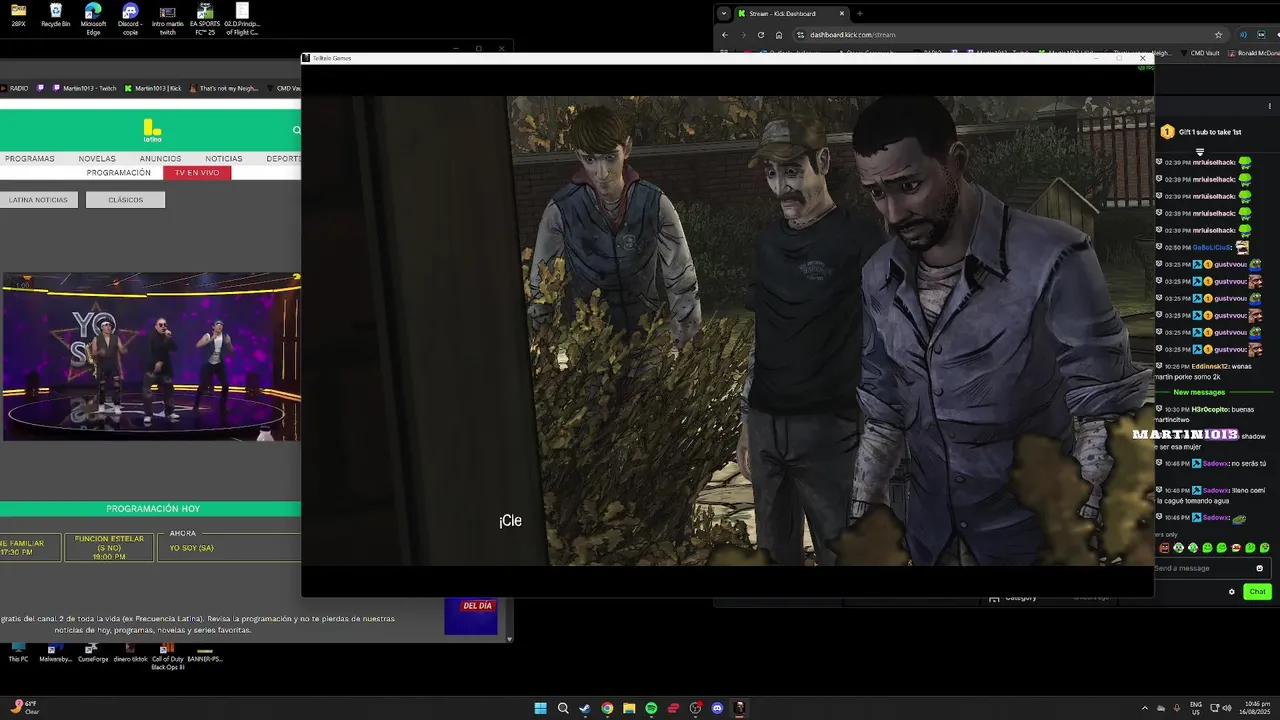Click the H3r0copito username in chat
1280x720 pixels.
tap(1209, 409)
